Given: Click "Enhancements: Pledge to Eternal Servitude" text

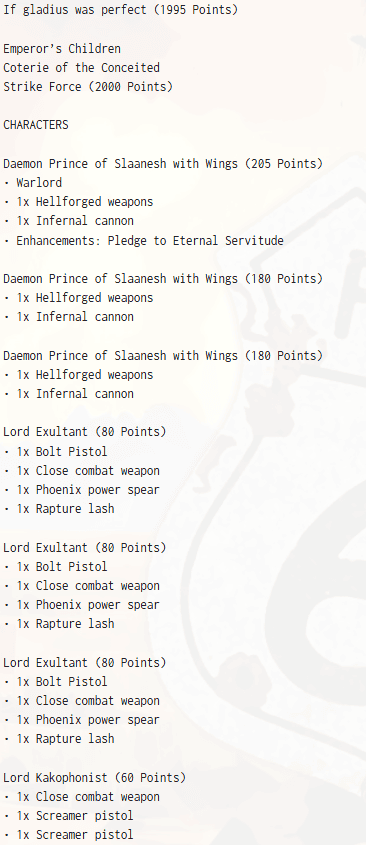Looking at the screenshot, I should tap(143, 240).
